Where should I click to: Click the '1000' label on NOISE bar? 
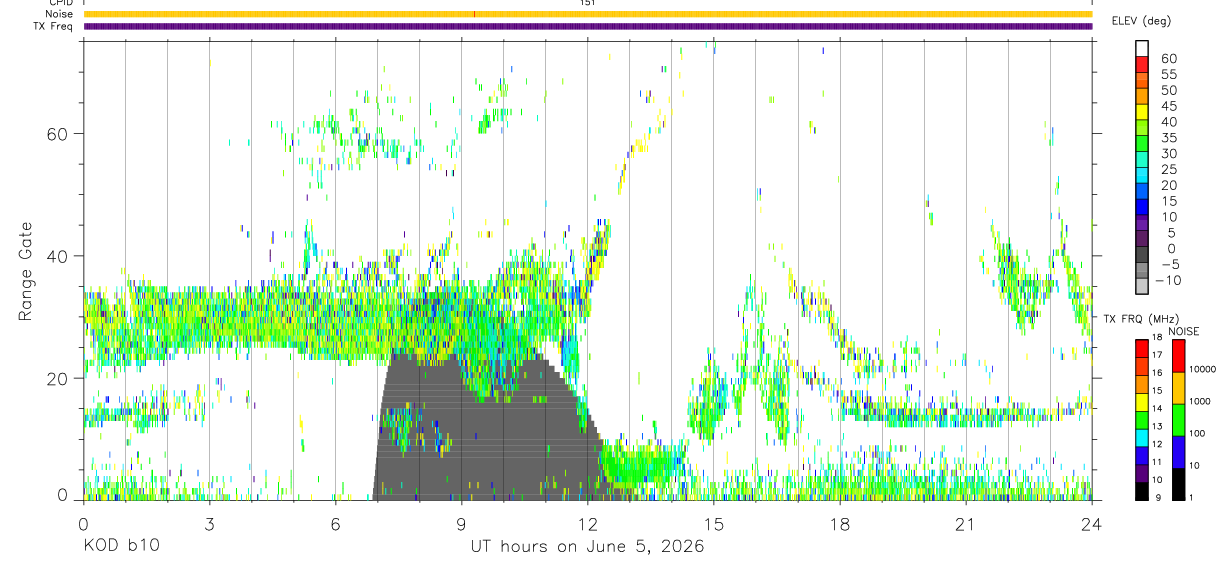[x=1201, y=401]
